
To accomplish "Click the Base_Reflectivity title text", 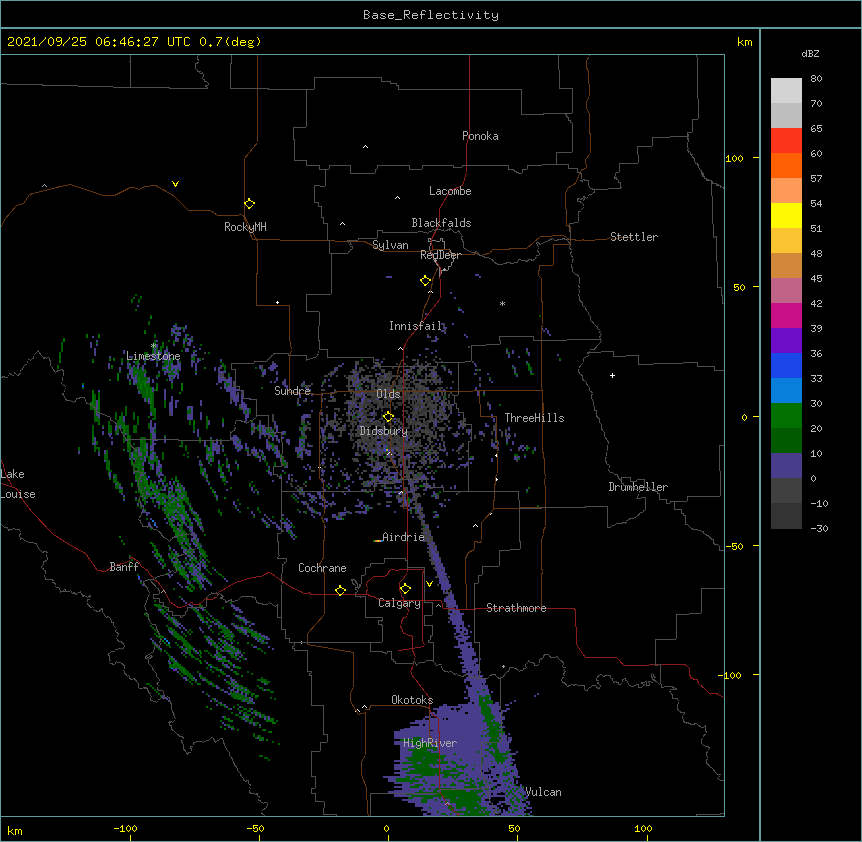I will tap(430, 15).
